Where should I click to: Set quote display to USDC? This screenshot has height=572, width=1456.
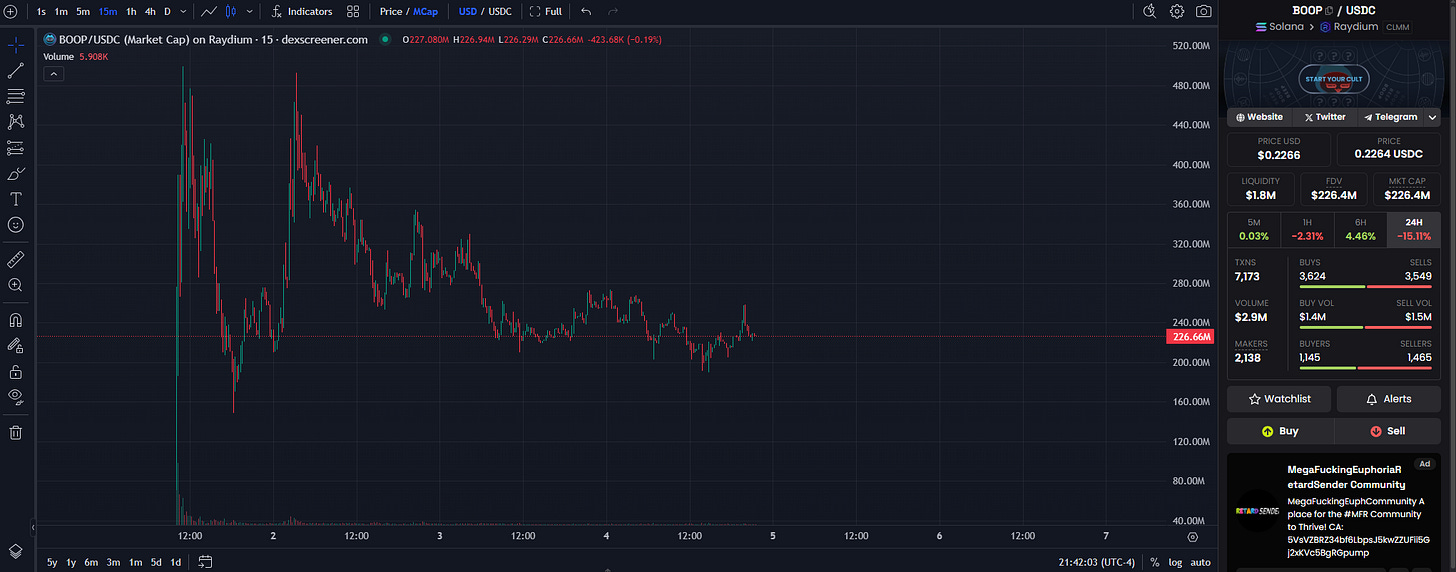coord(500,11)
